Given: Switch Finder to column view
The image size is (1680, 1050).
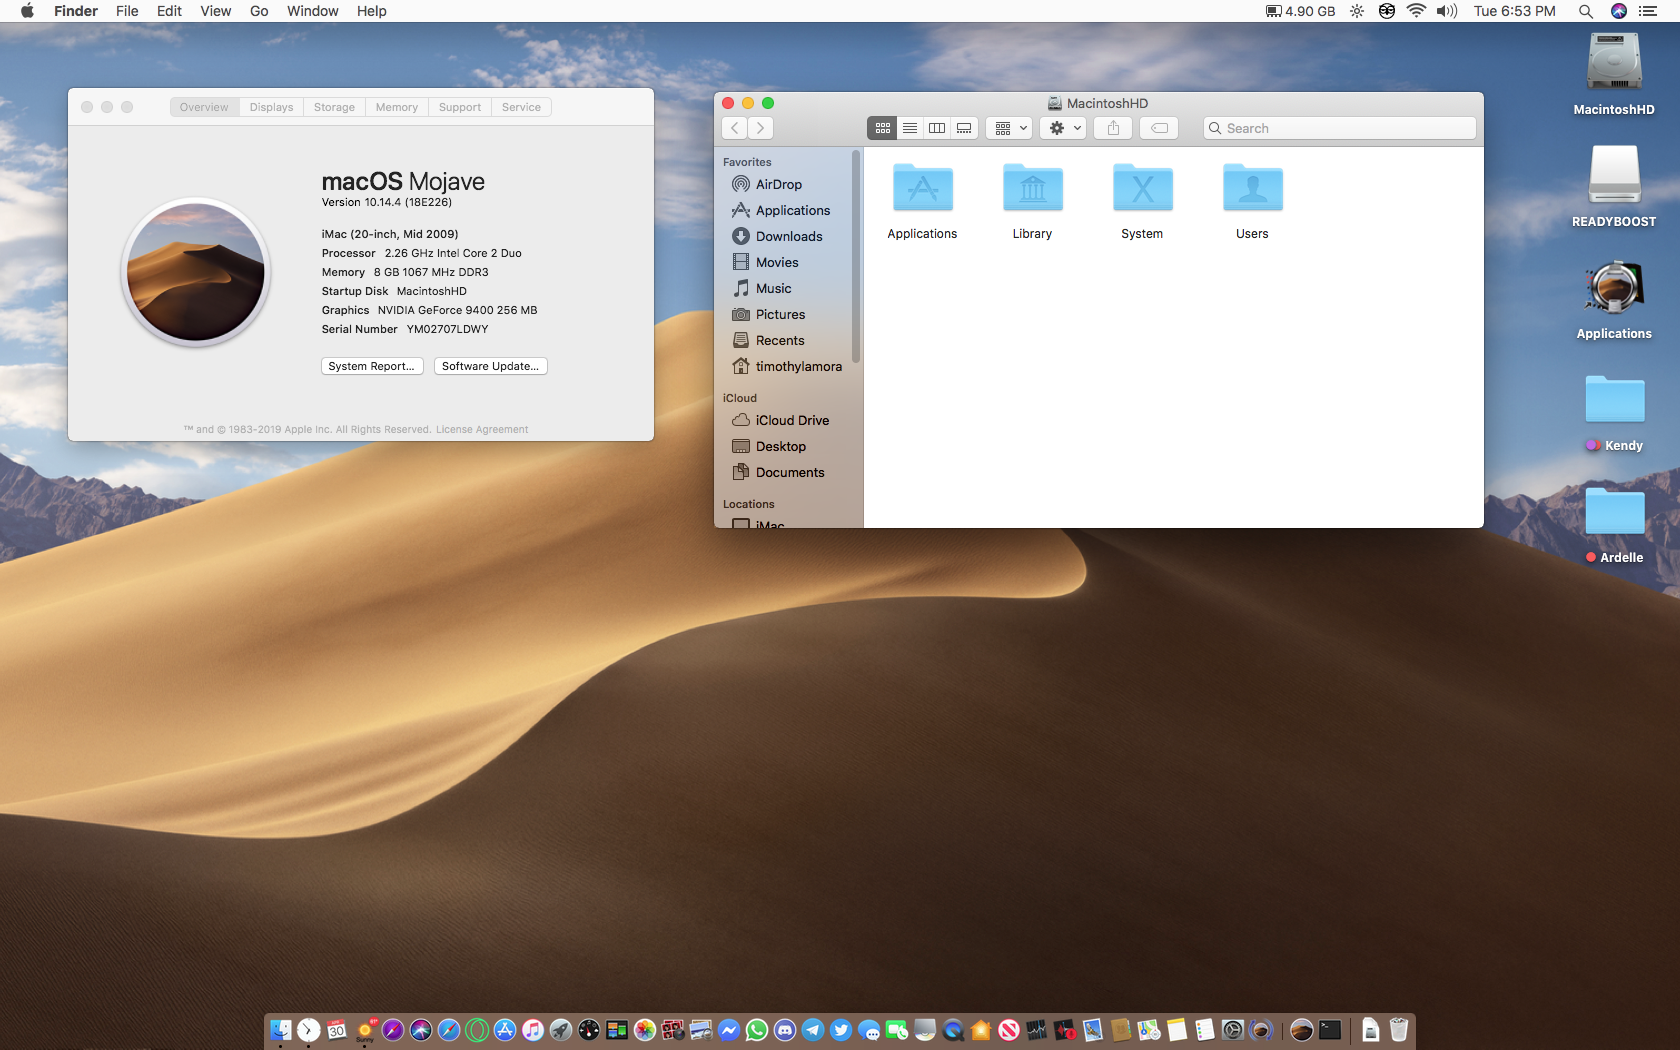Looking at the screenshot, I should pyautogui.click(x=937, y=128).
